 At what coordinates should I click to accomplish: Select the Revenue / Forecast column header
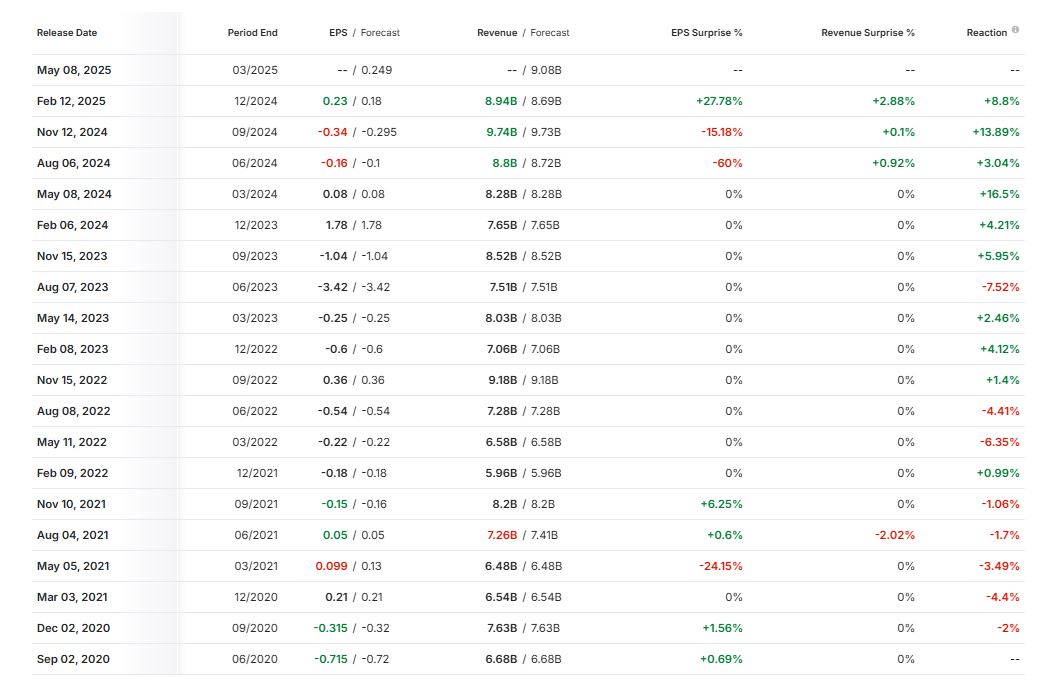pyautogui.click(x=523, y=33)
